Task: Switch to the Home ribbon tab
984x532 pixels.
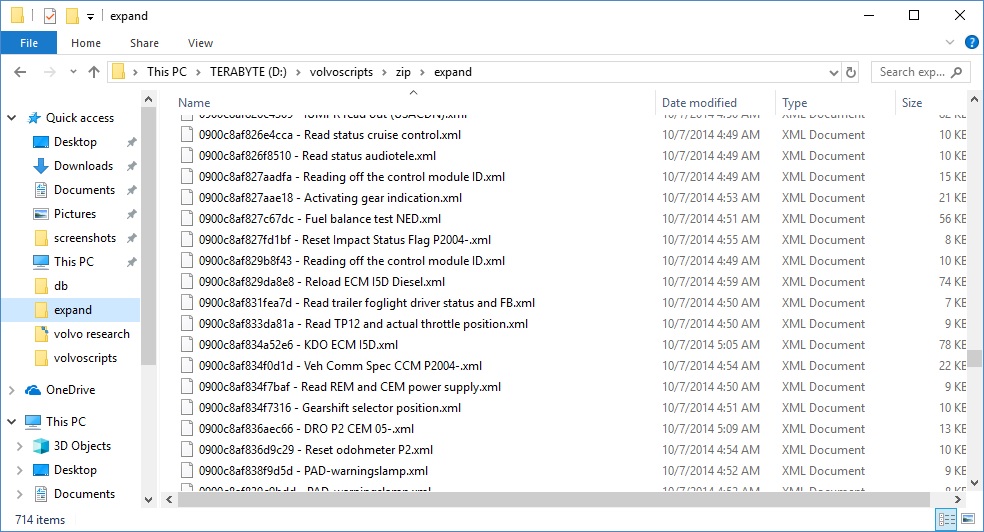Action: point(86,43)
